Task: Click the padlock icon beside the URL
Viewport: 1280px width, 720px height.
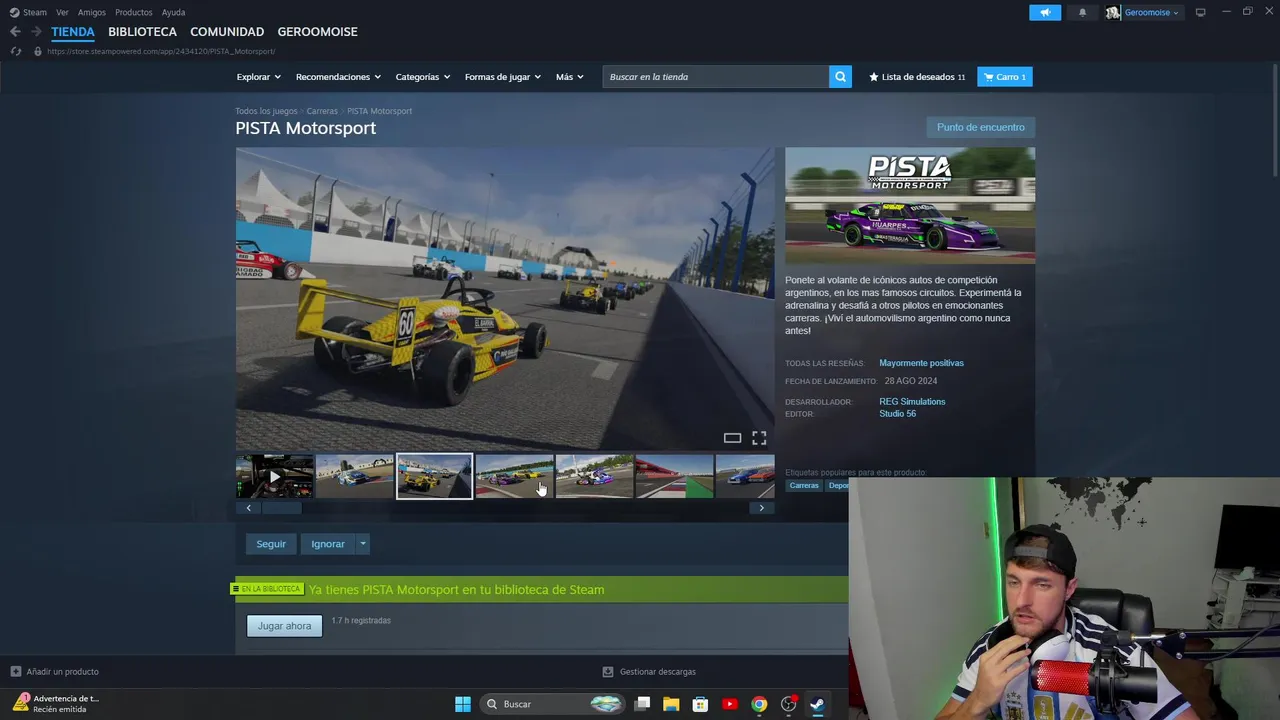Action: (38, 51)
